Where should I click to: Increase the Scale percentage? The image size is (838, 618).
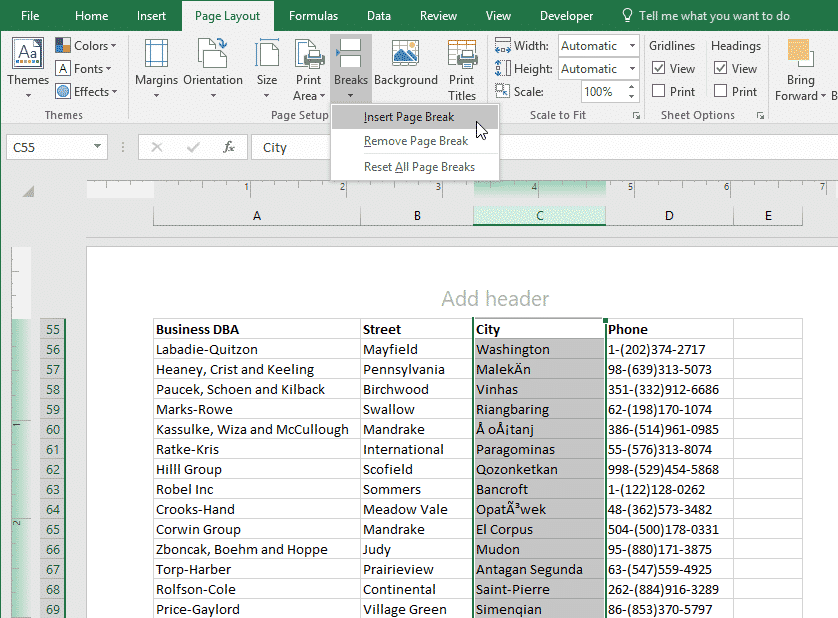(x=632, y=87)
